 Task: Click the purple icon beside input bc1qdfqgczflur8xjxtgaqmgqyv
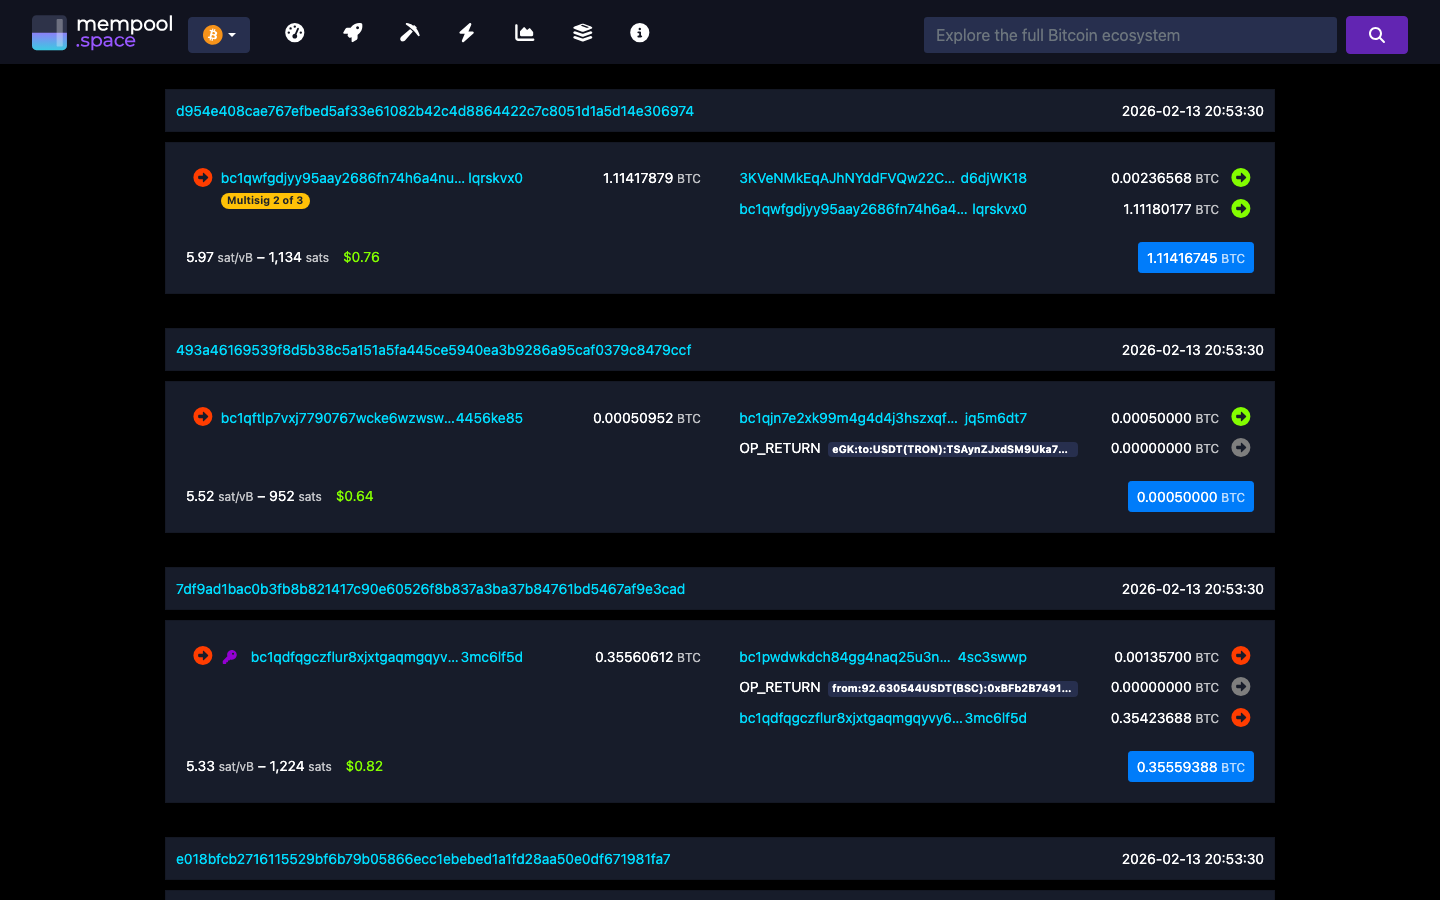pyautogui.click(x=228, y=656)
